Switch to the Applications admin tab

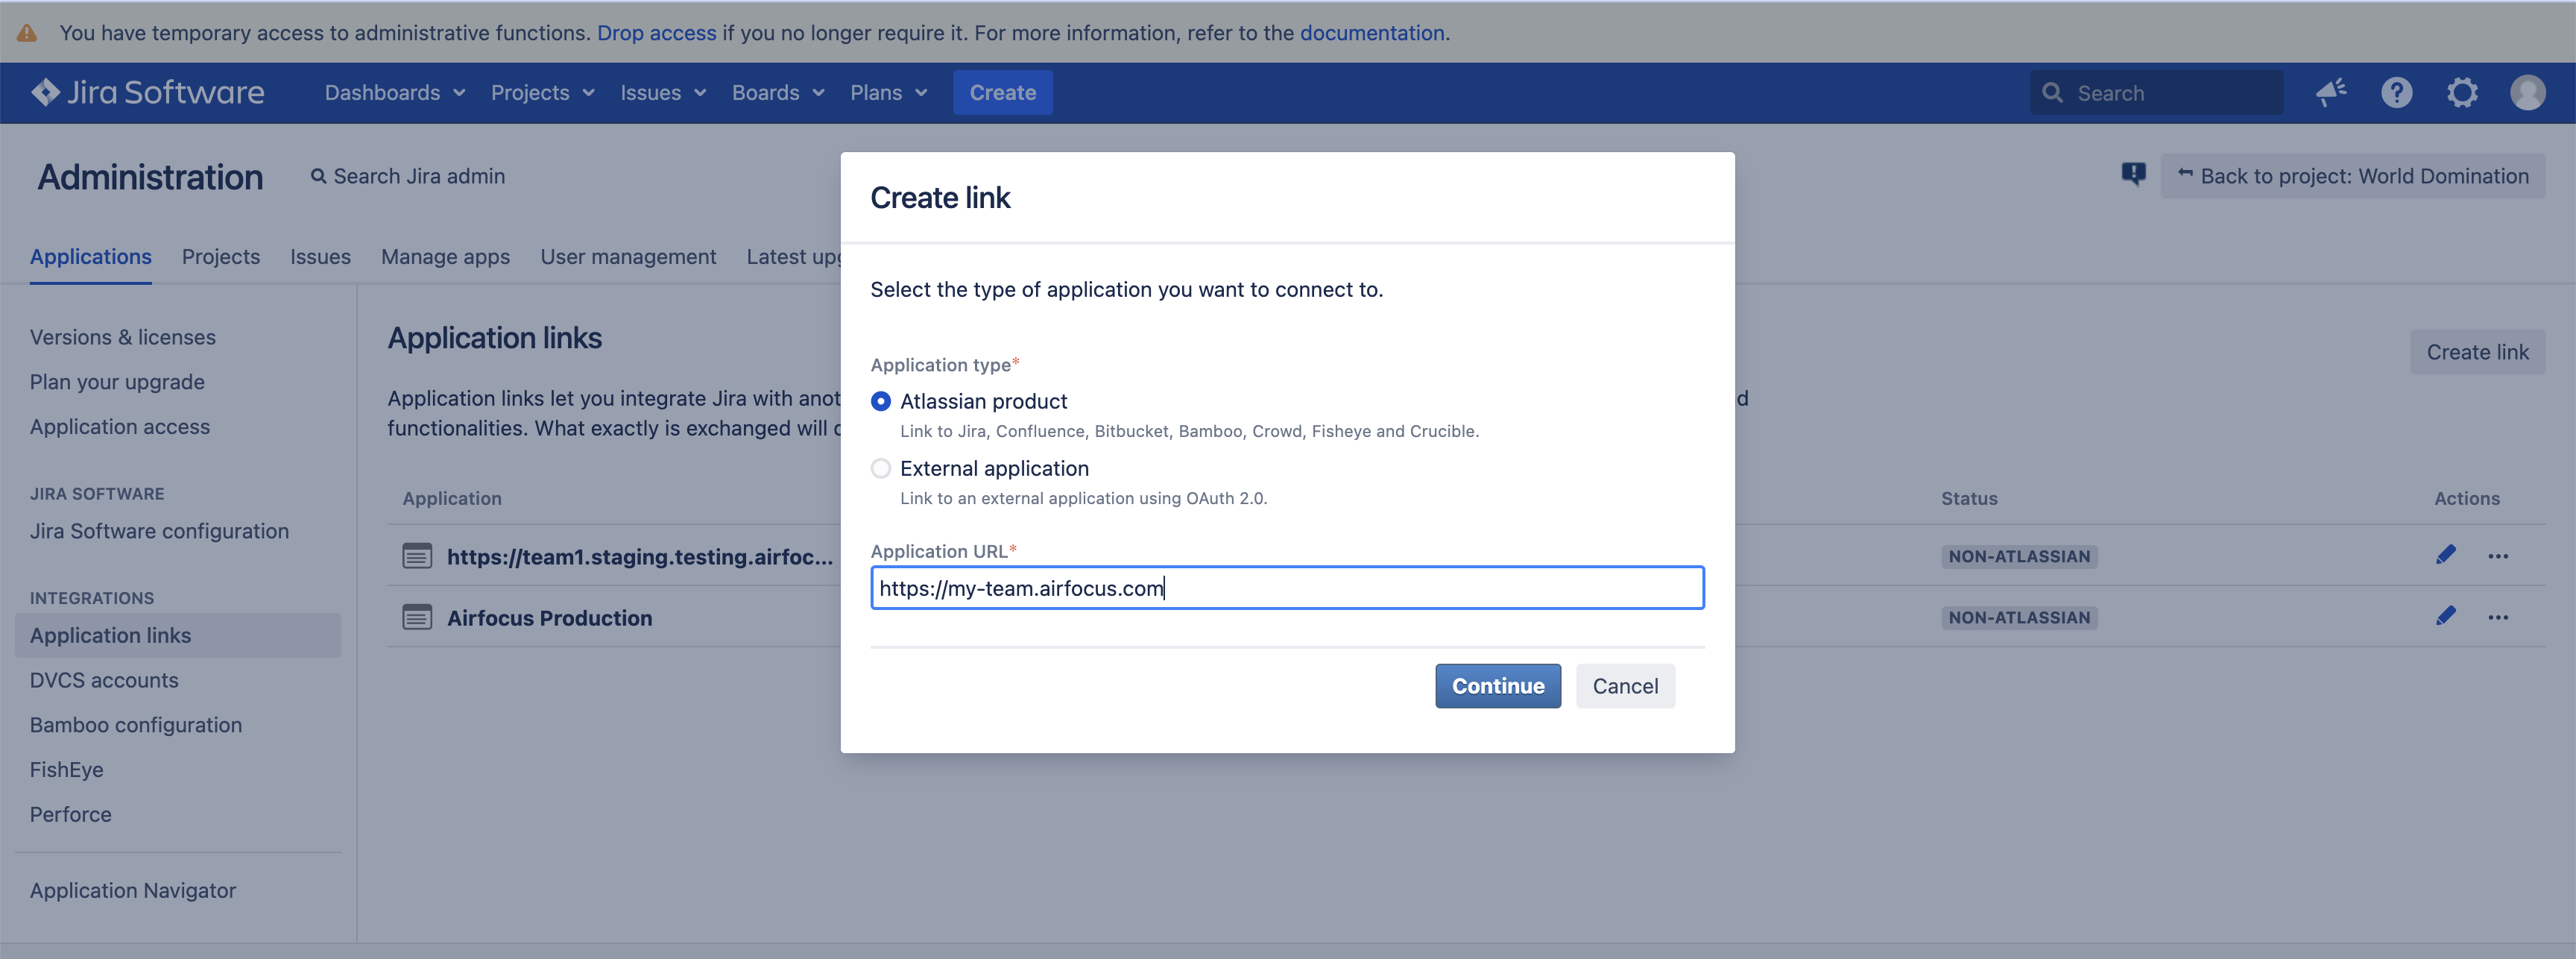(x=91, y=257)
